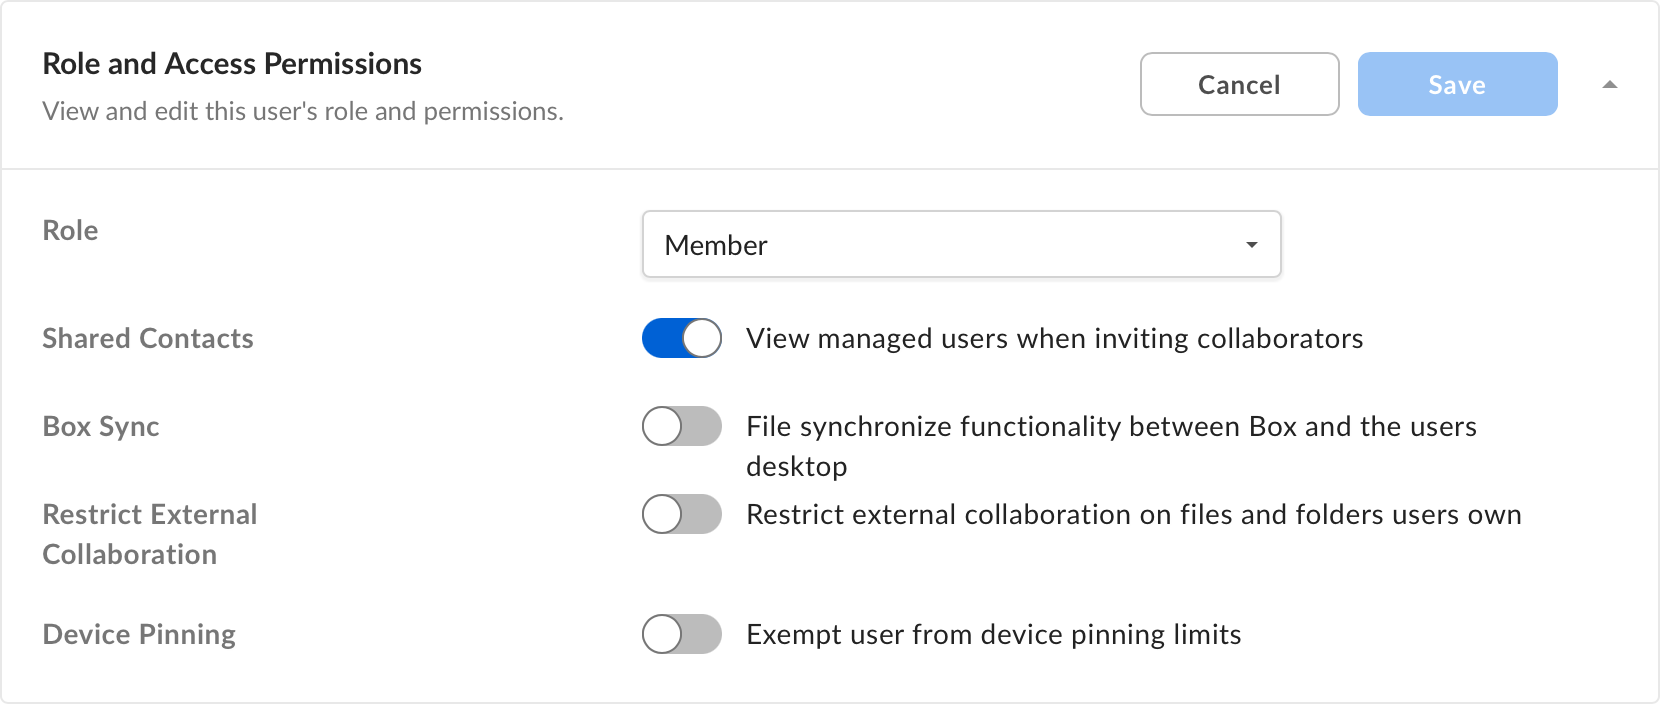Screen dimensions: 1660x704
Task: Click the 'View and edit this user's role' subtitle
Action: pos(303,111)
